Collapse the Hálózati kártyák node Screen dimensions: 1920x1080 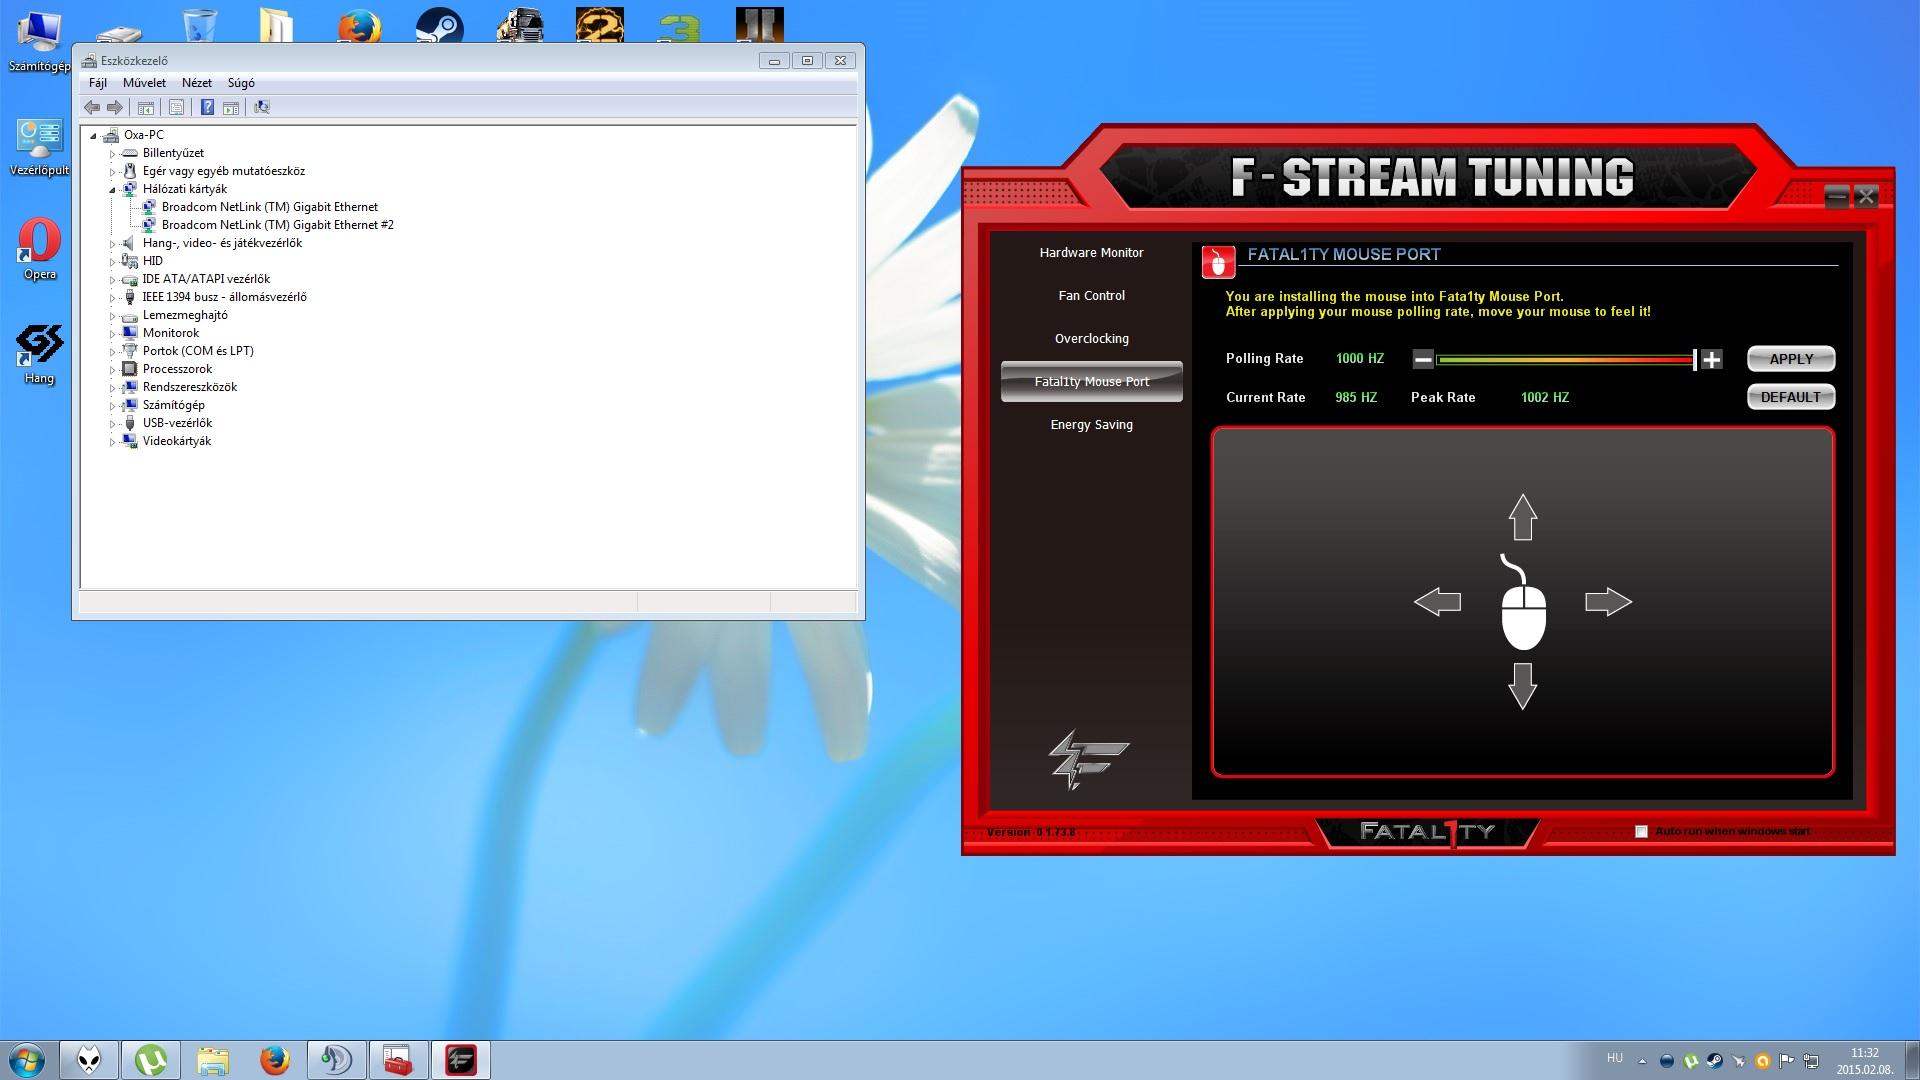(x=112, y=190)
